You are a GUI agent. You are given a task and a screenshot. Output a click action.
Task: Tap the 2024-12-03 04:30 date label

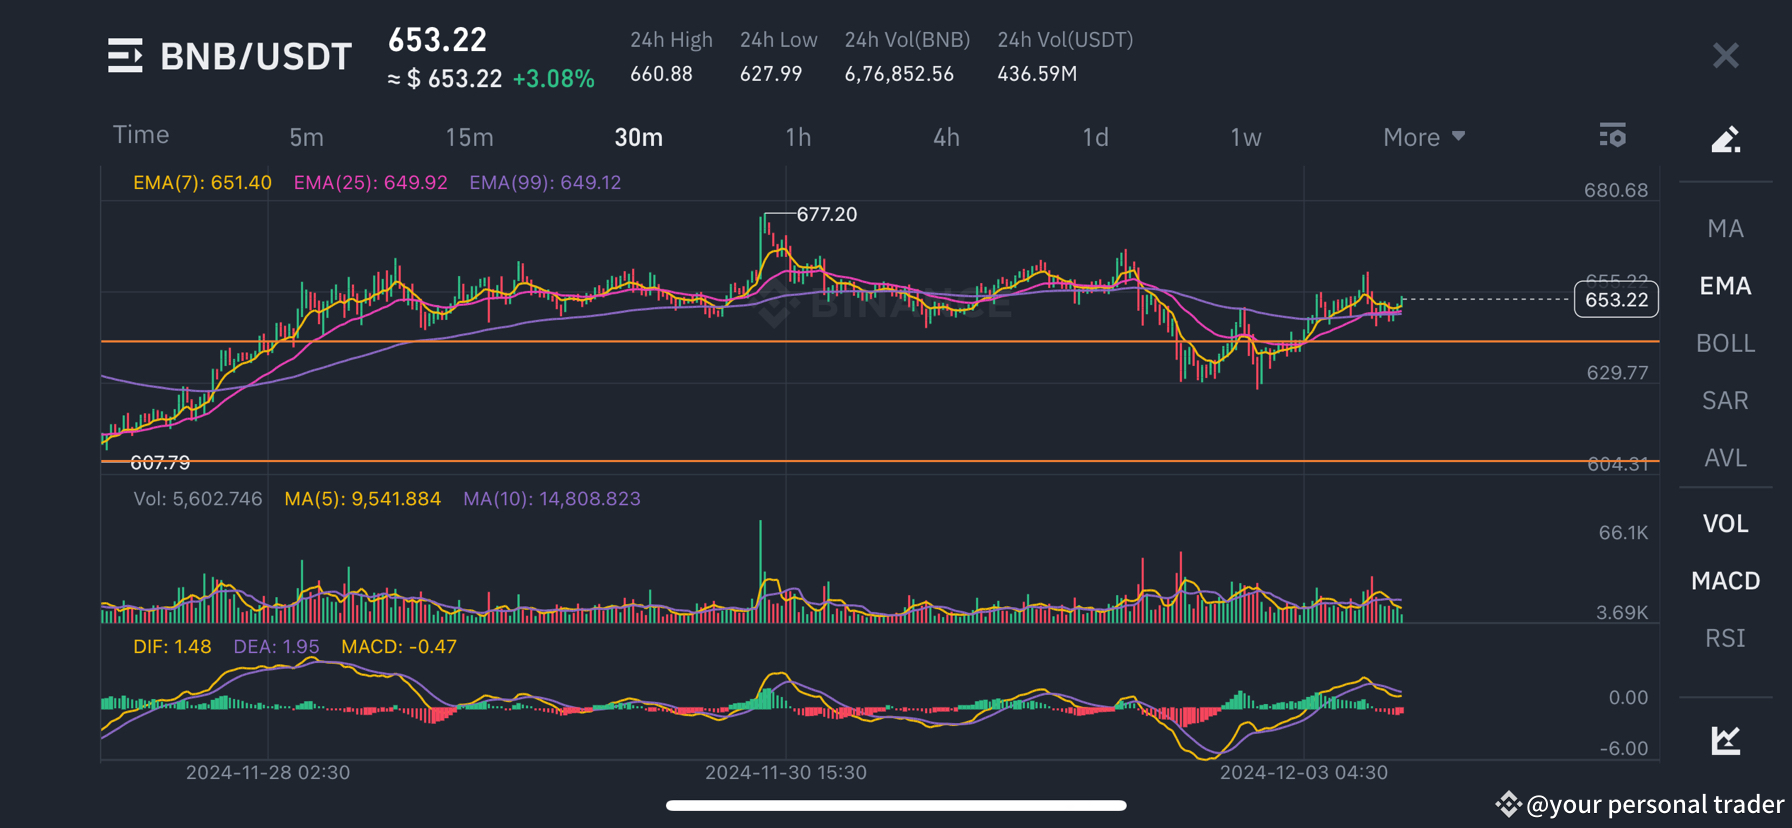click(1304, 773)
